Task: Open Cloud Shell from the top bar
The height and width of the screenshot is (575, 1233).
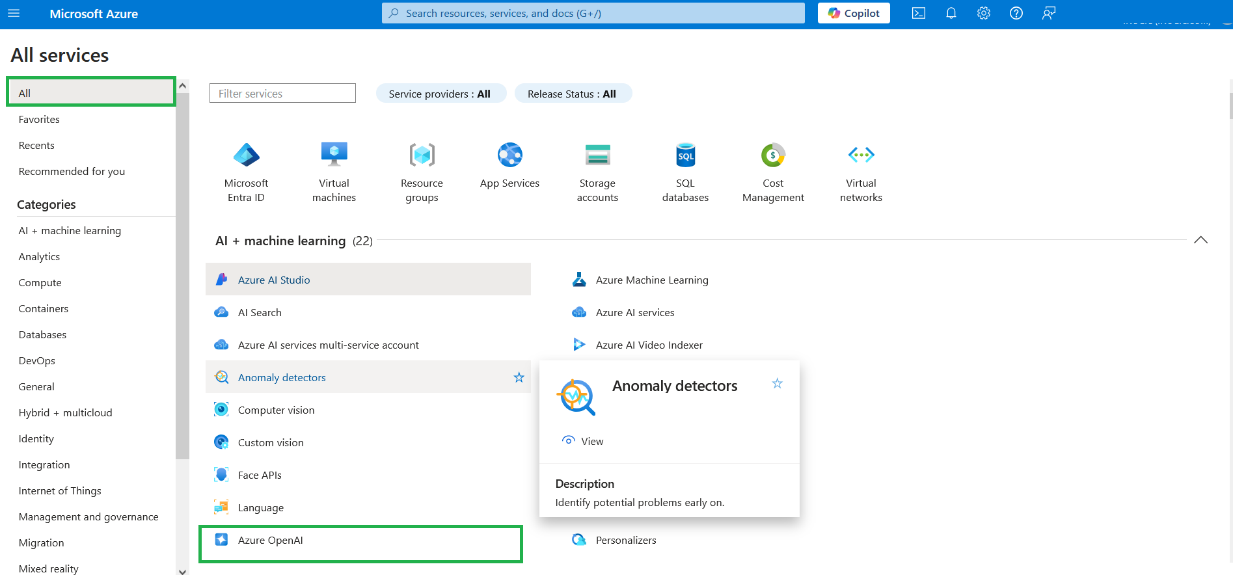Action: tap(918, 13)
